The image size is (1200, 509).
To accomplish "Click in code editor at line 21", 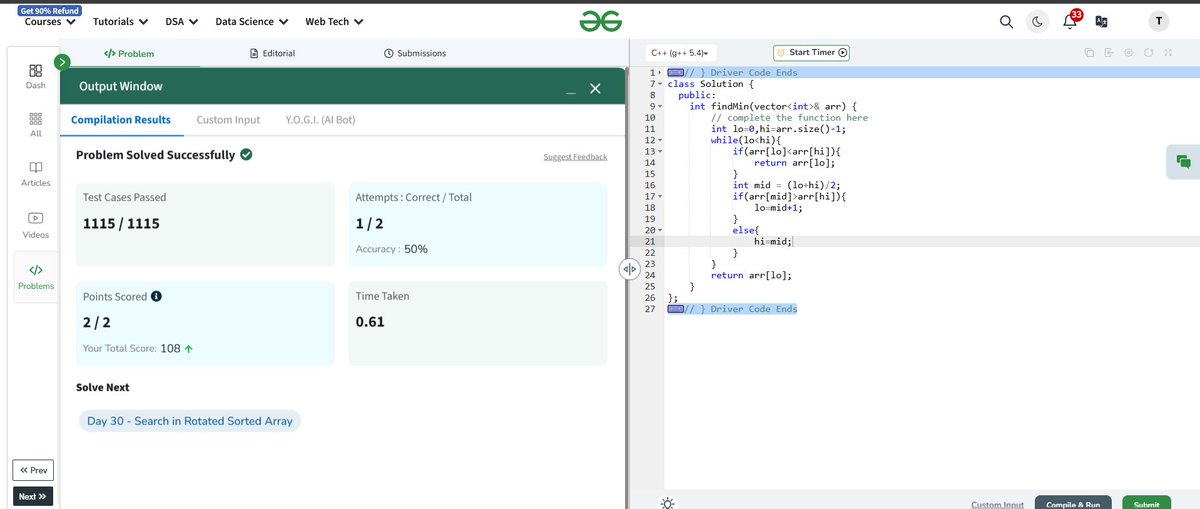I will [x=930, y=241].
